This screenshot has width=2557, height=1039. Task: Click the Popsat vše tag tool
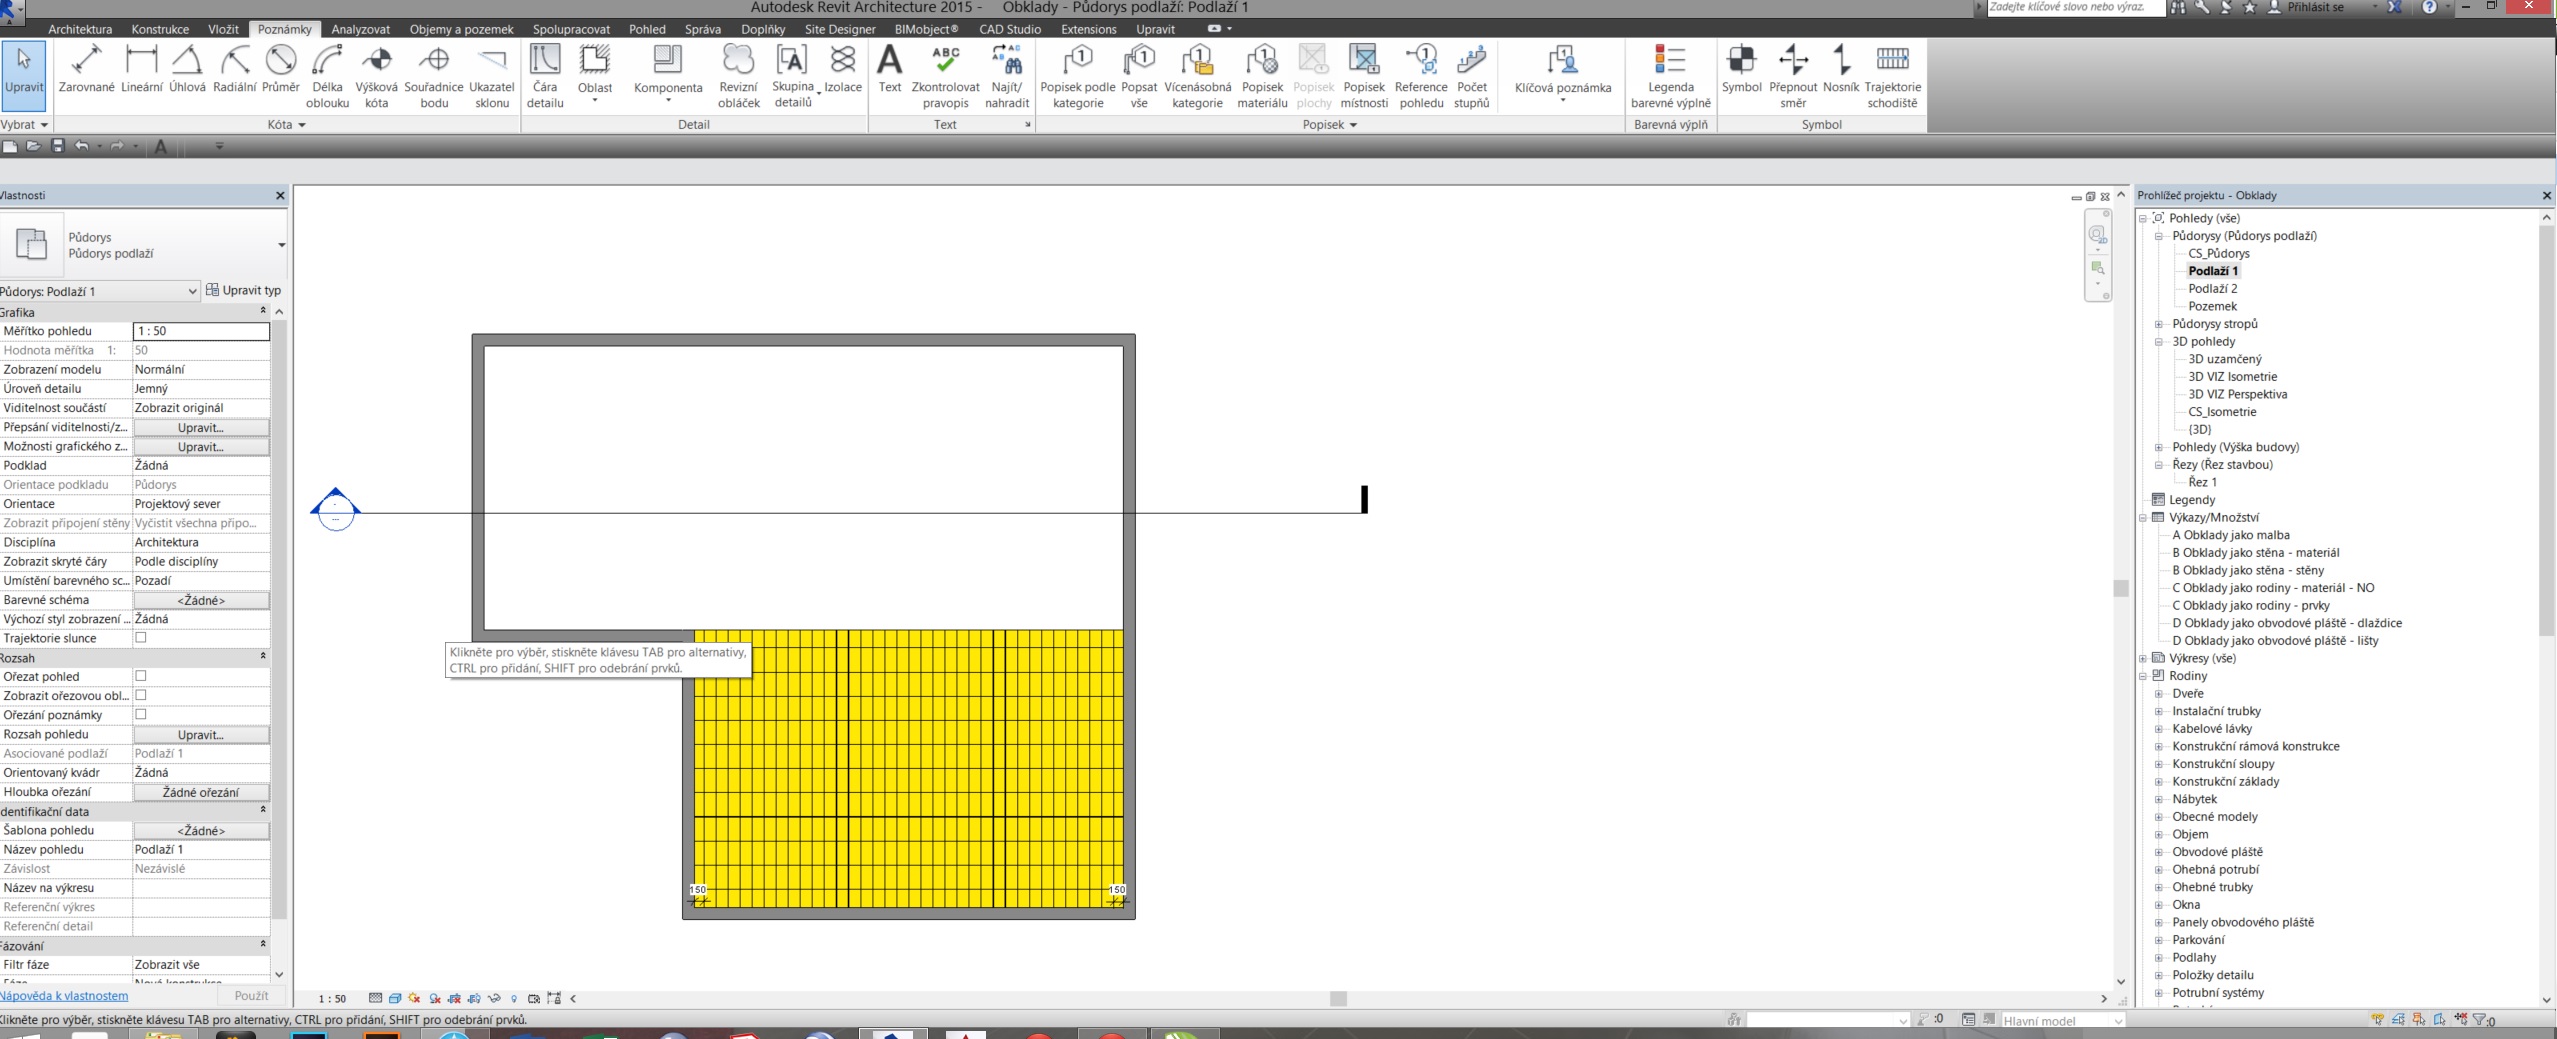click(x=1138, y=75)
